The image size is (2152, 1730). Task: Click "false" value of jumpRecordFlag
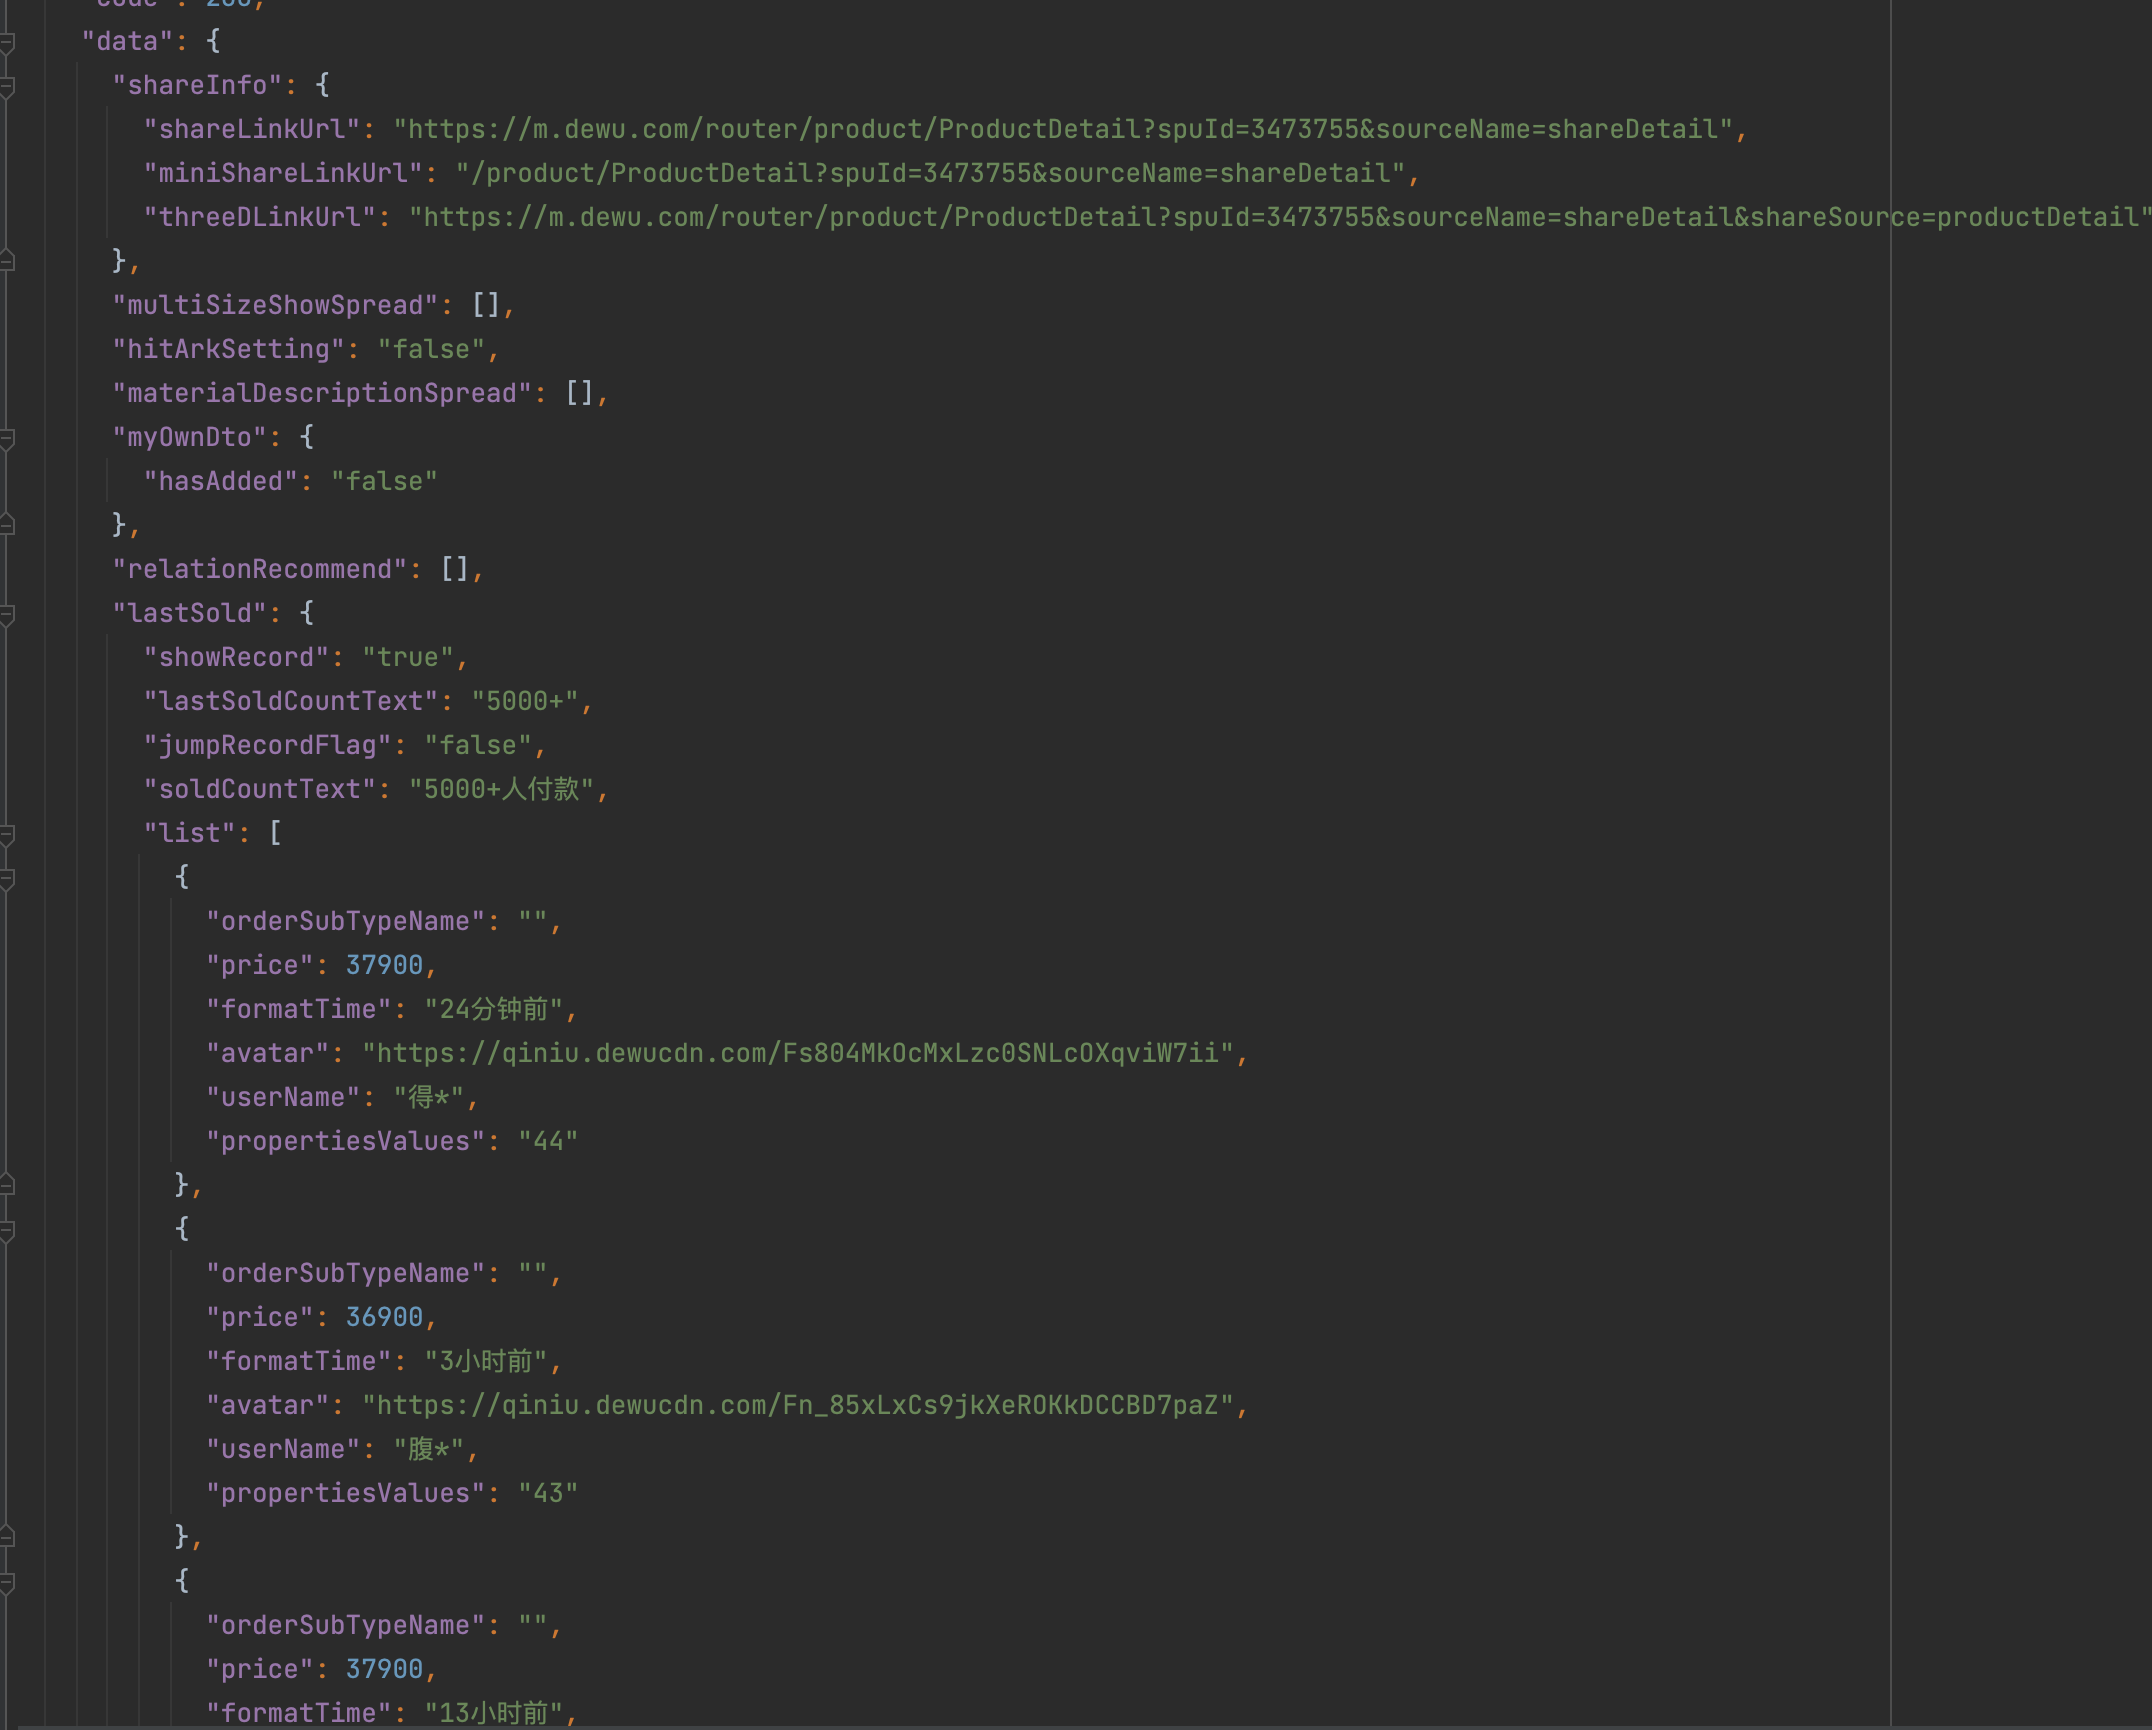point(478,745)
